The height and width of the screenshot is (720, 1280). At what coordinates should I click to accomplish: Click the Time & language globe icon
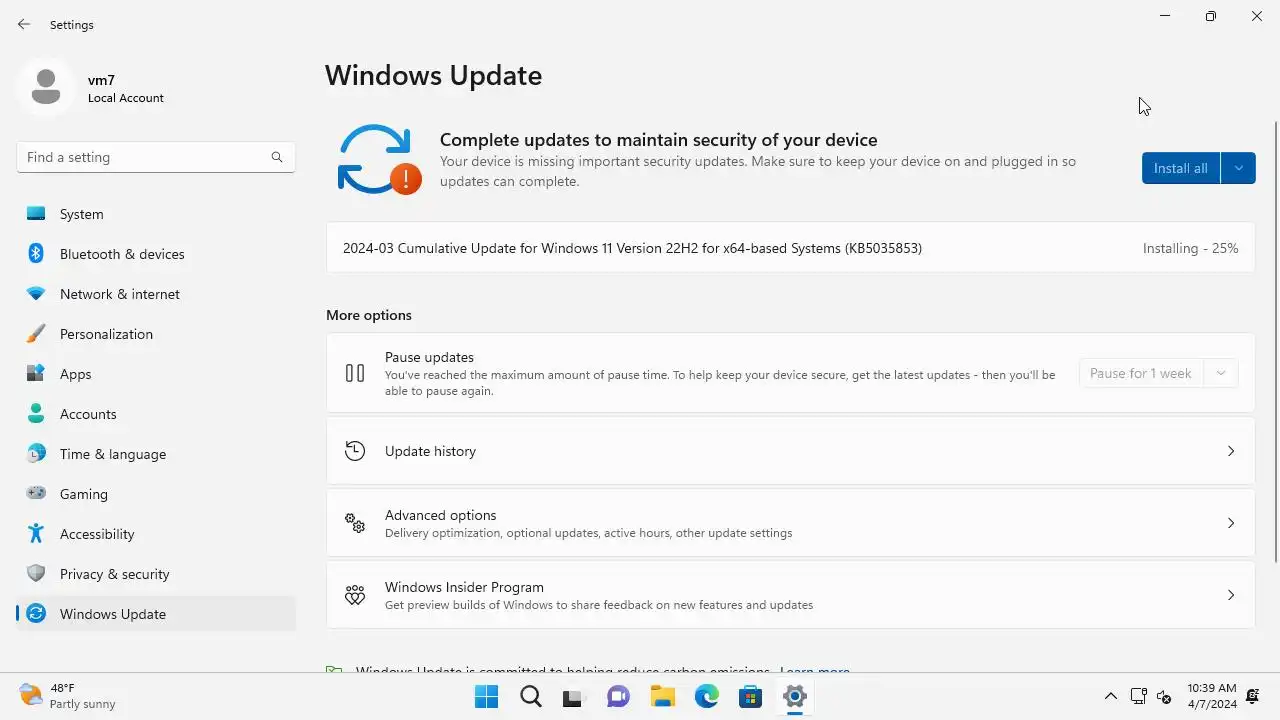[36, 454]
